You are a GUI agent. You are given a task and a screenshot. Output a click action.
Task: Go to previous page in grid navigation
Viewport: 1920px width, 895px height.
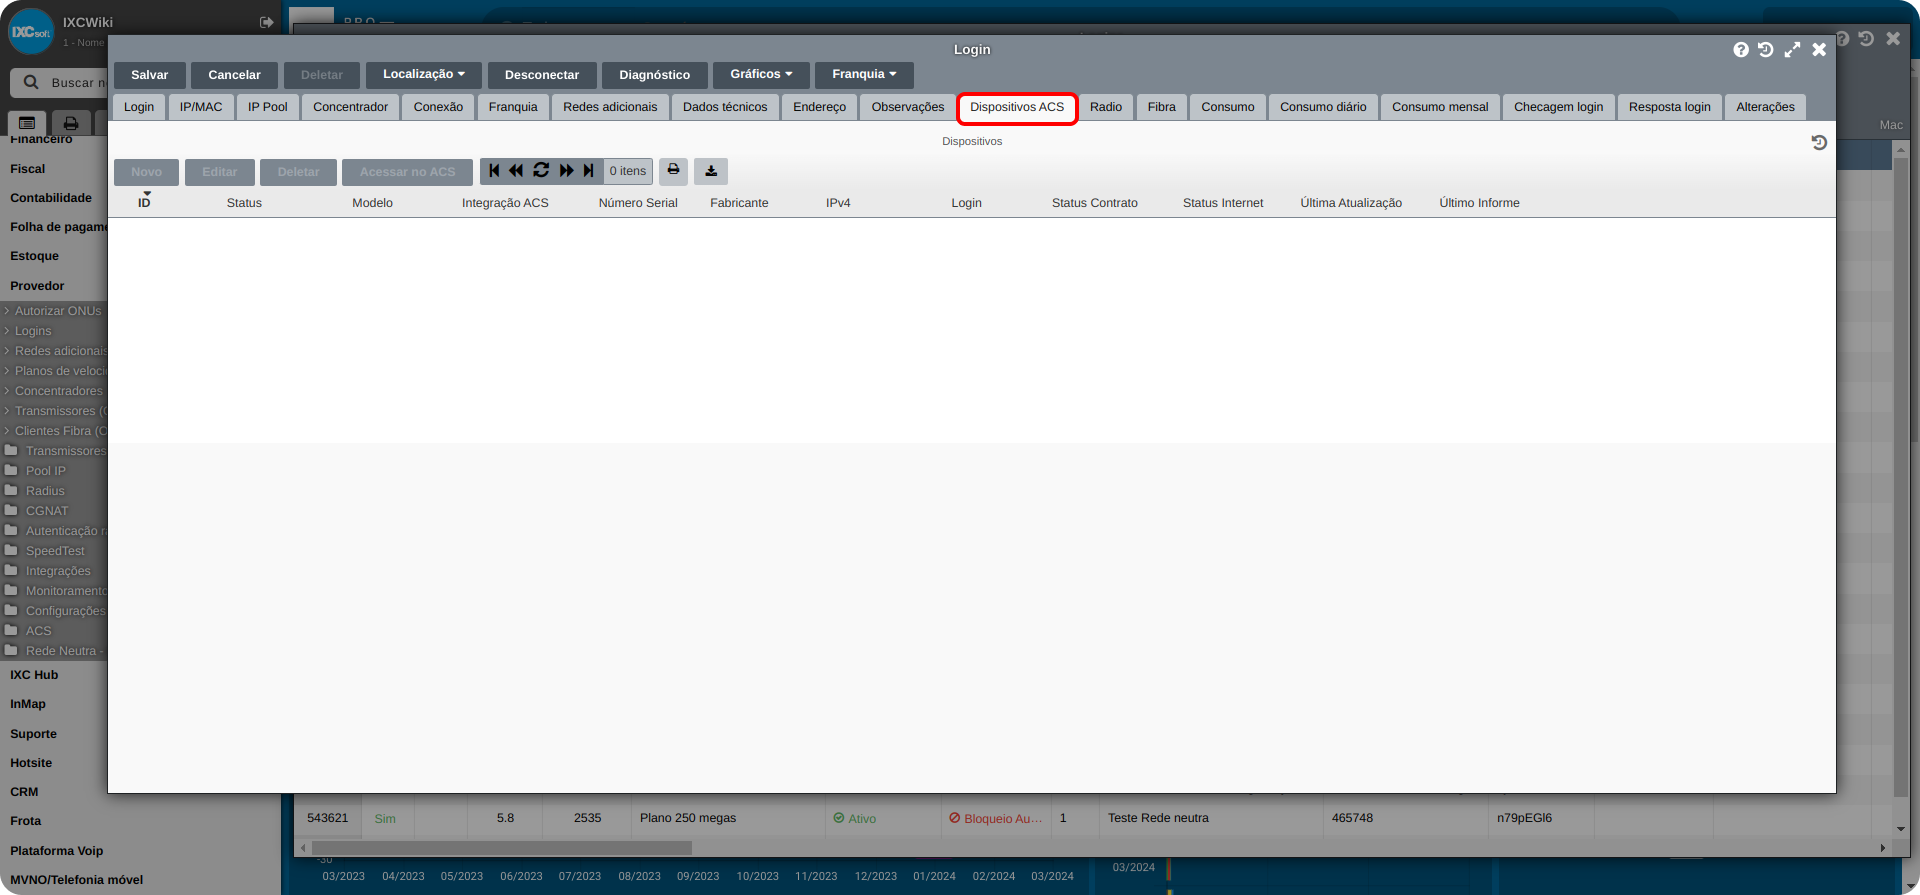point(516,171)
